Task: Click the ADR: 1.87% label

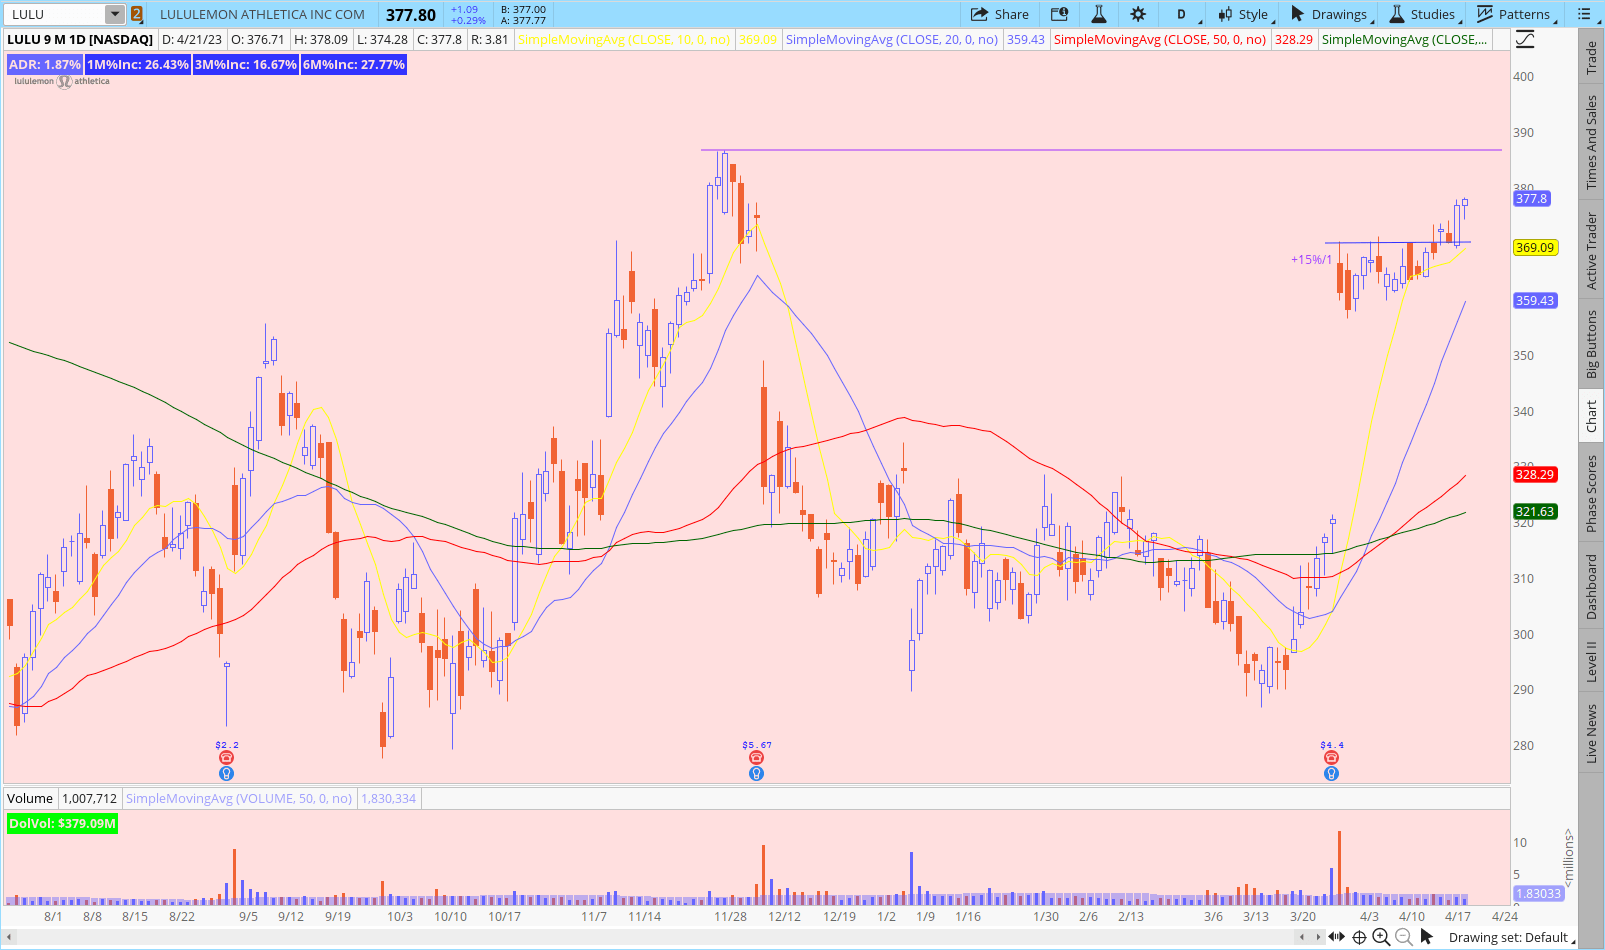Action: 44,64
